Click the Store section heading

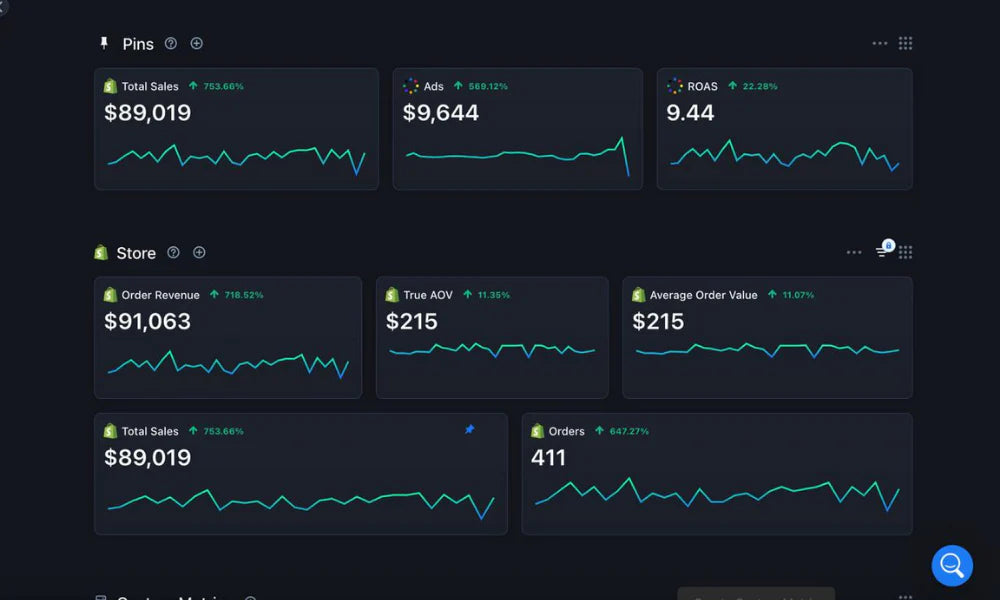tap(136, 253)
